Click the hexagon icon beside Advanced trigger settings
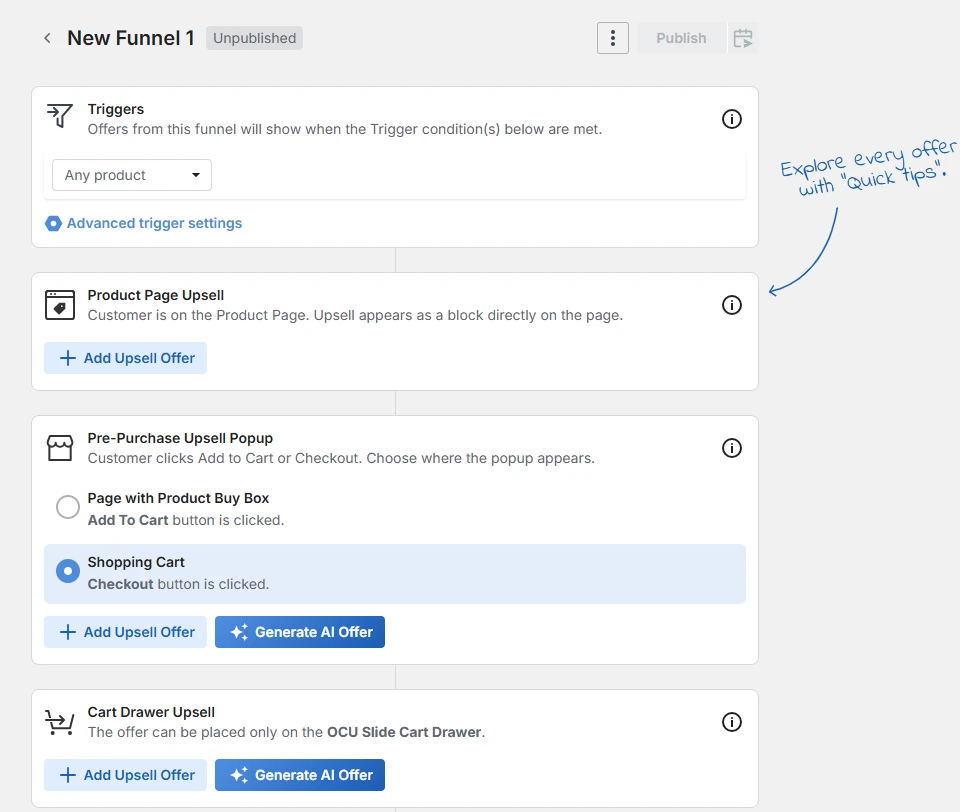The height and width of the screenshot is (812, 960). [54, 223]
